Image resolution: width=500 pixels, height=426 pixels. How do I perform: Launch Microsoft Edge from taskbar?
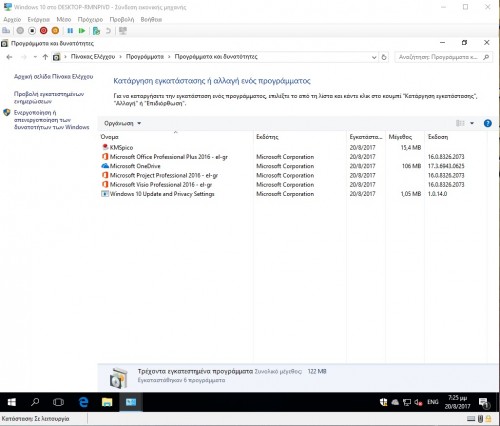pos(83,402)
